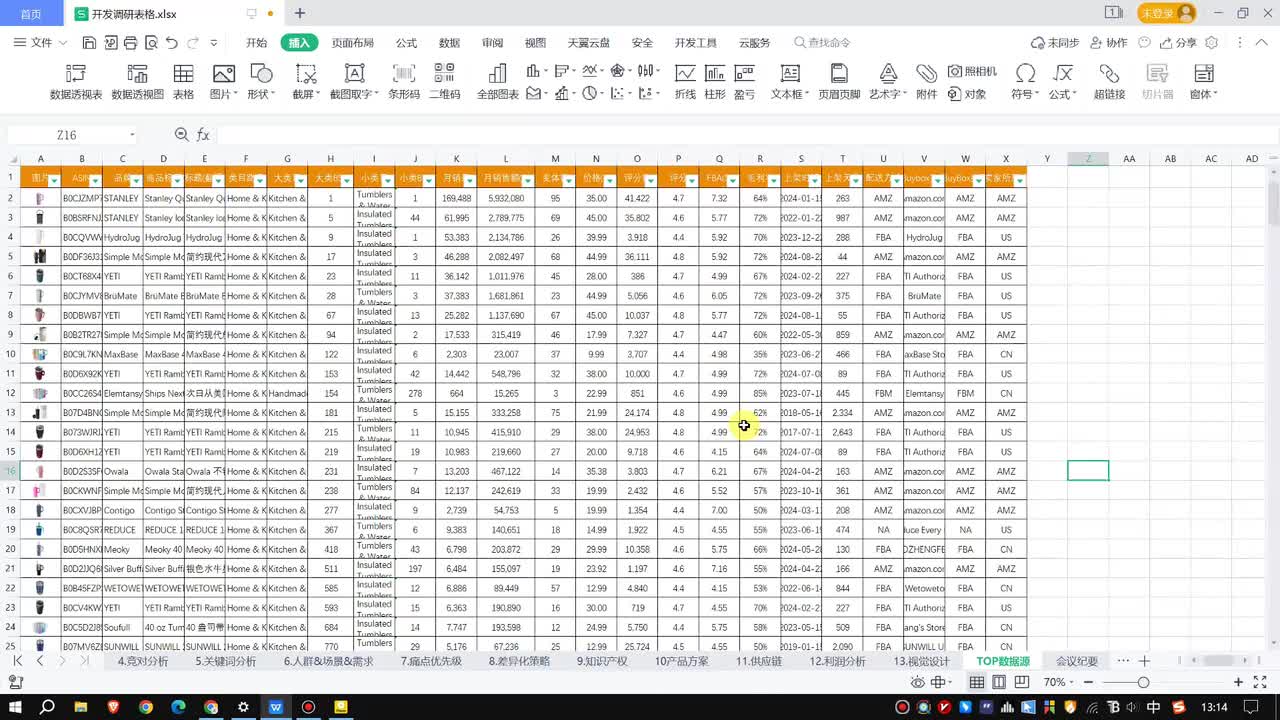Click the Print icon in quick toolbar

pos(130,43)
